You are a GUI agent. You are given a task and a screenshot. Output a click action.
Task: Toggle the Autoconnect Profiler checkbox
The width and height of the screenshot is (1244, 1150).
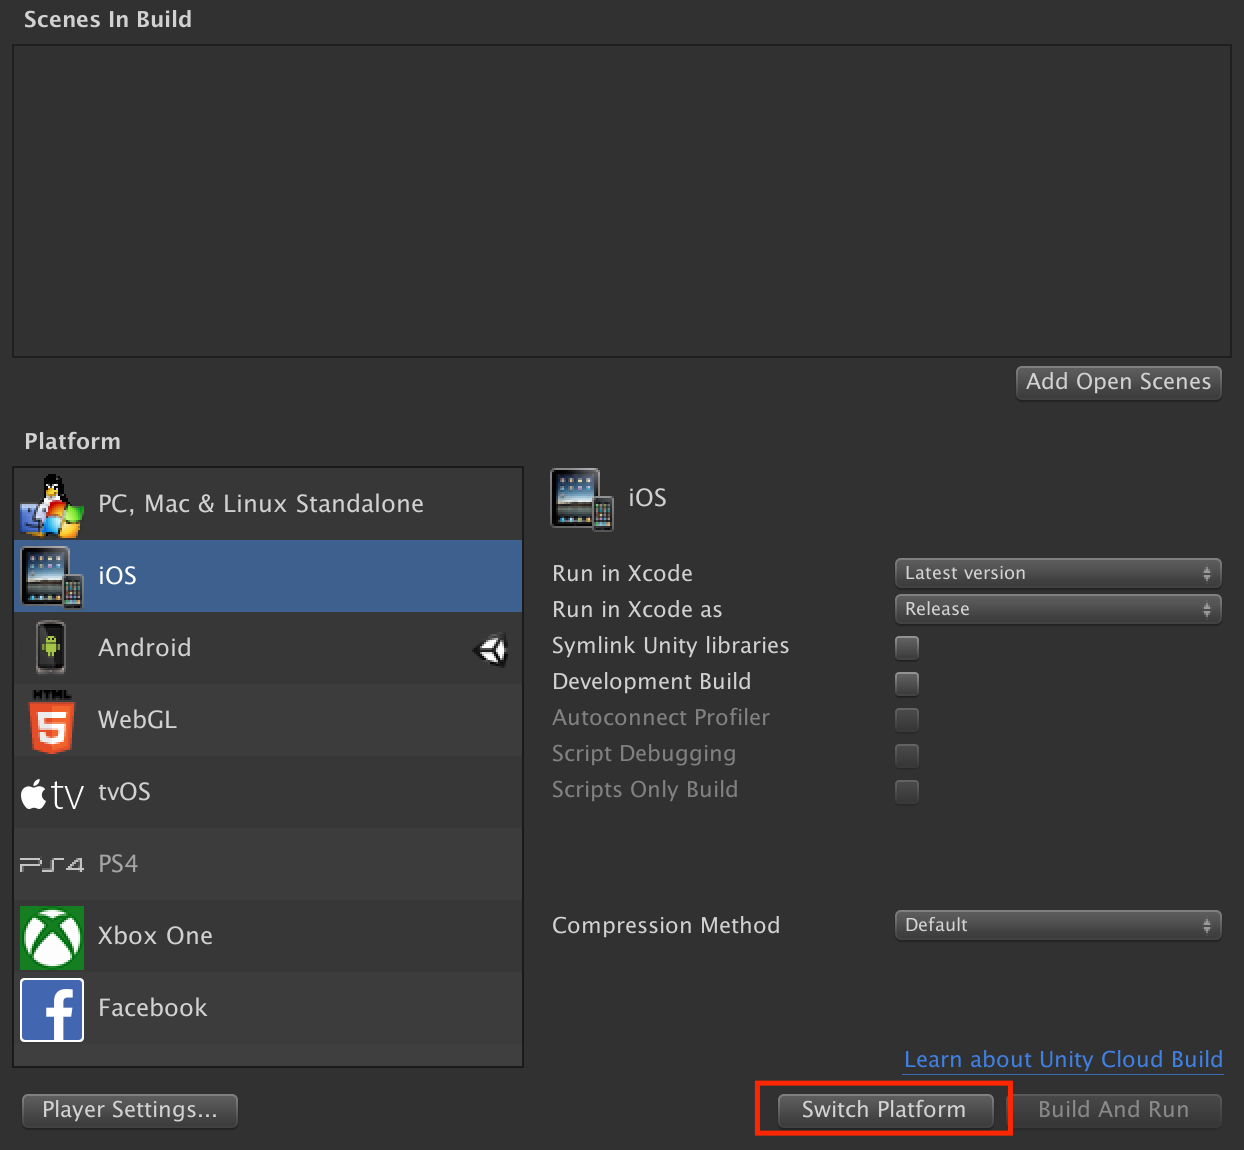tap(907, 719)
